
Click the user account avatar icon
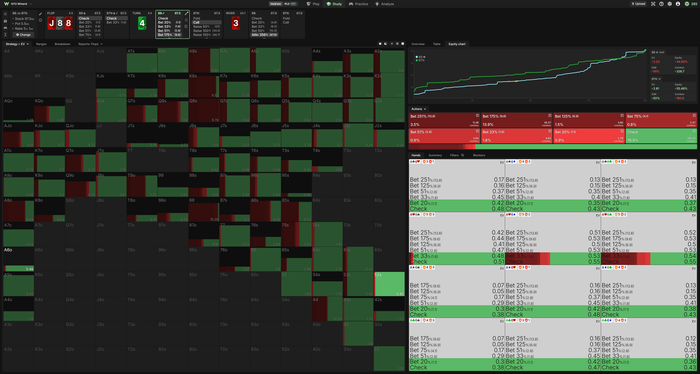click(678, 4)
